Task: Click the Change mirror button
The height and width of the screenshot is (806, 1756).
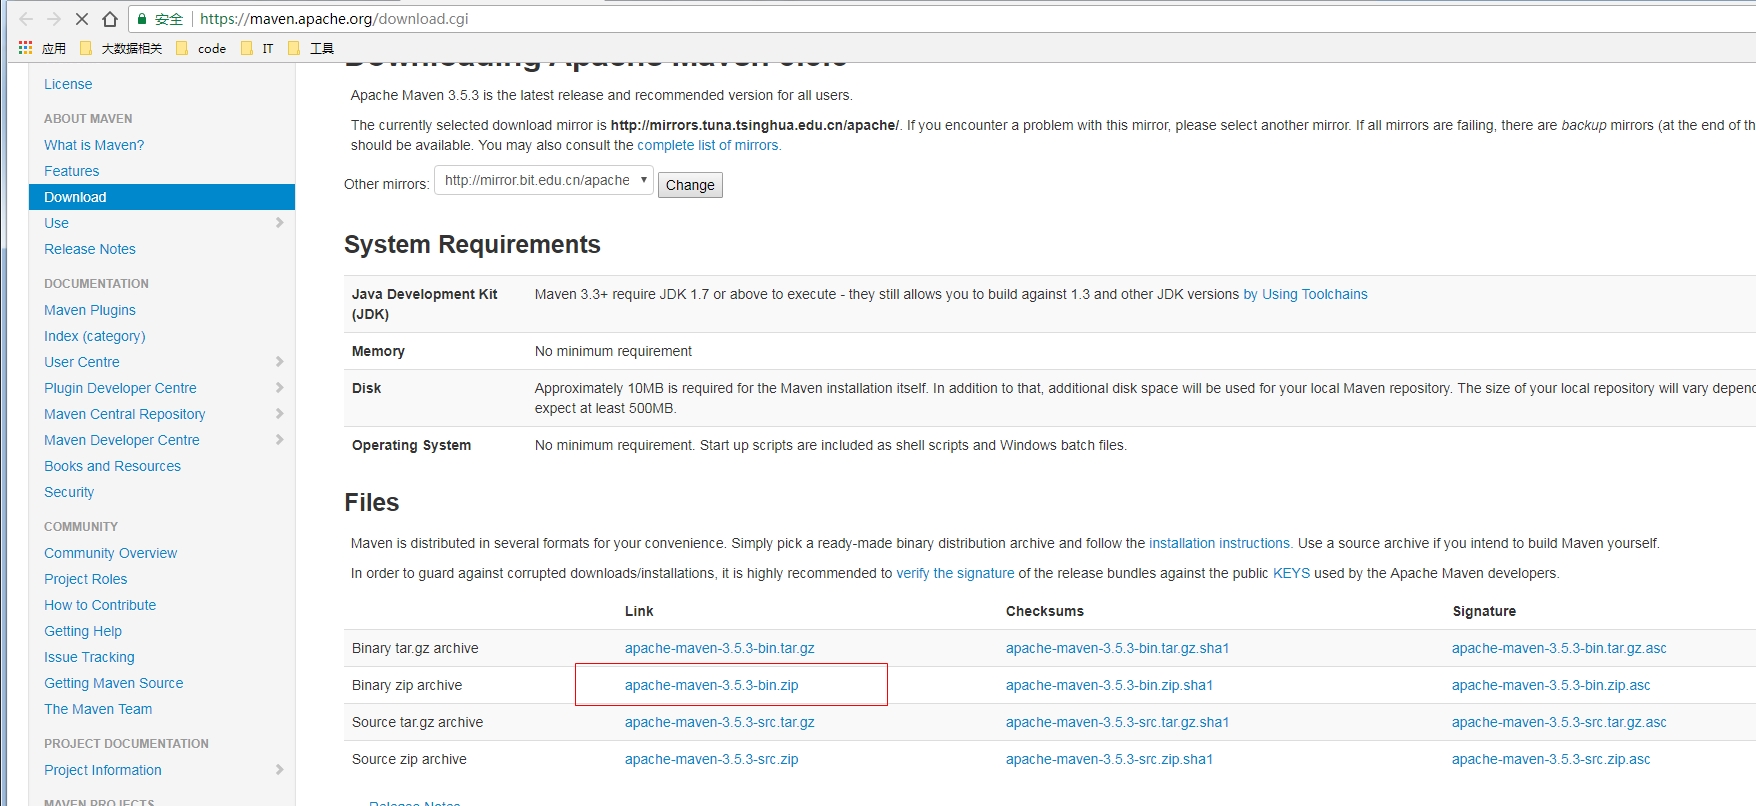Action: point(690,185)
